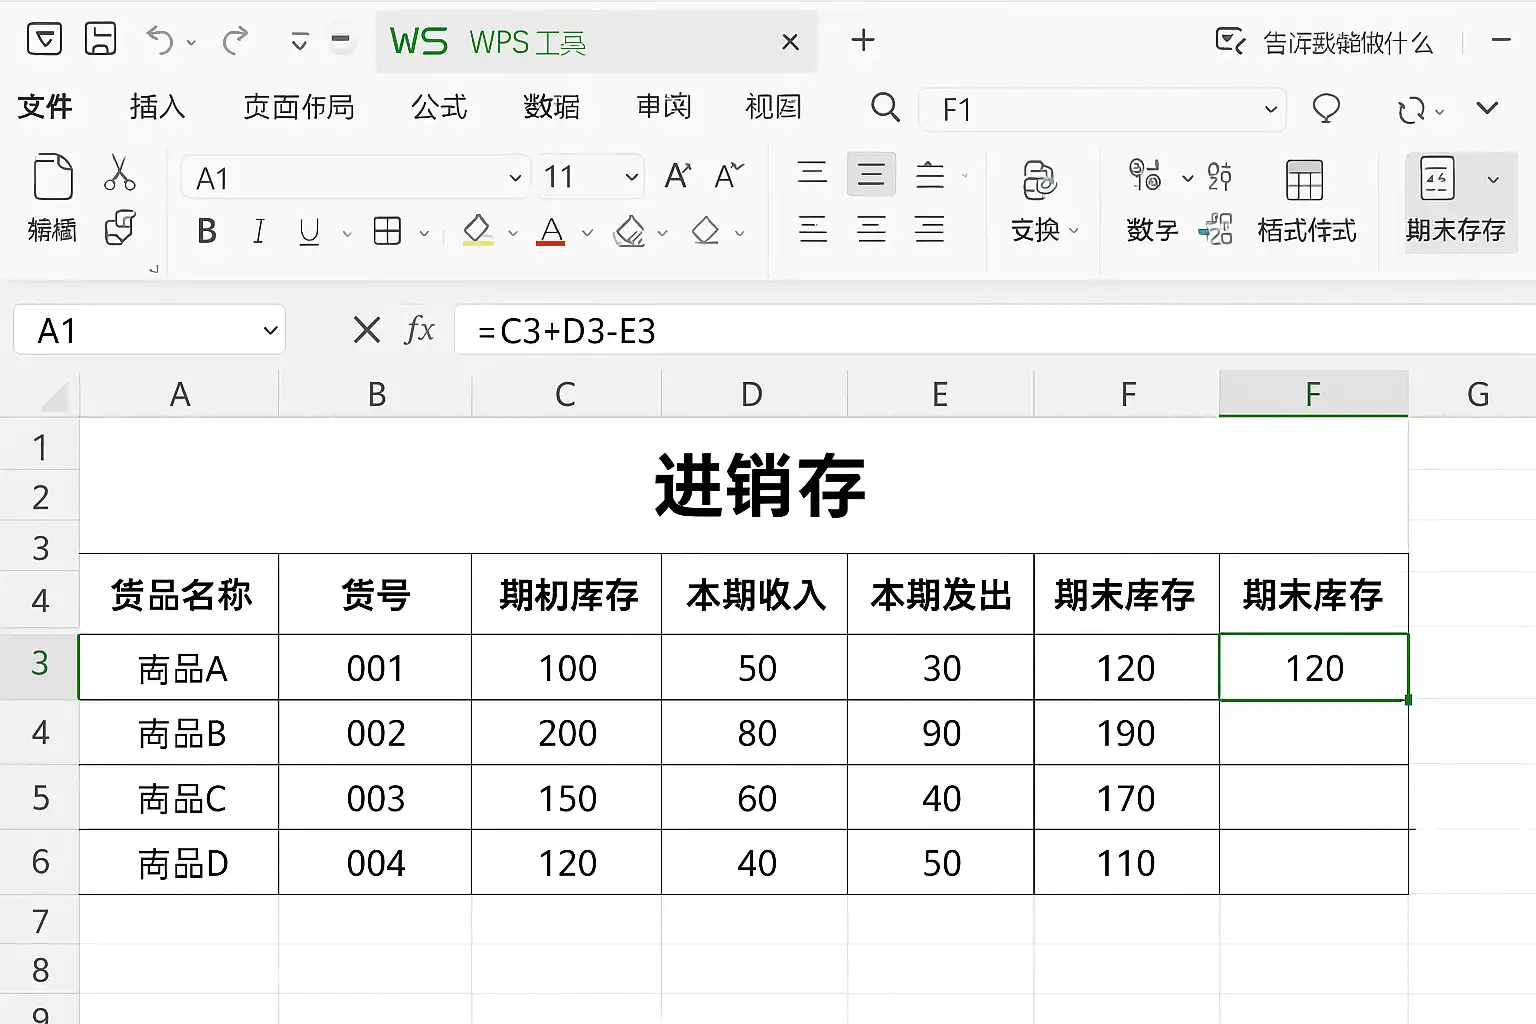The height and width of the screenshot is (1024, 1536).
Task: Click the formula bar showing =C3+D3-E3
Action: [995, 330]
